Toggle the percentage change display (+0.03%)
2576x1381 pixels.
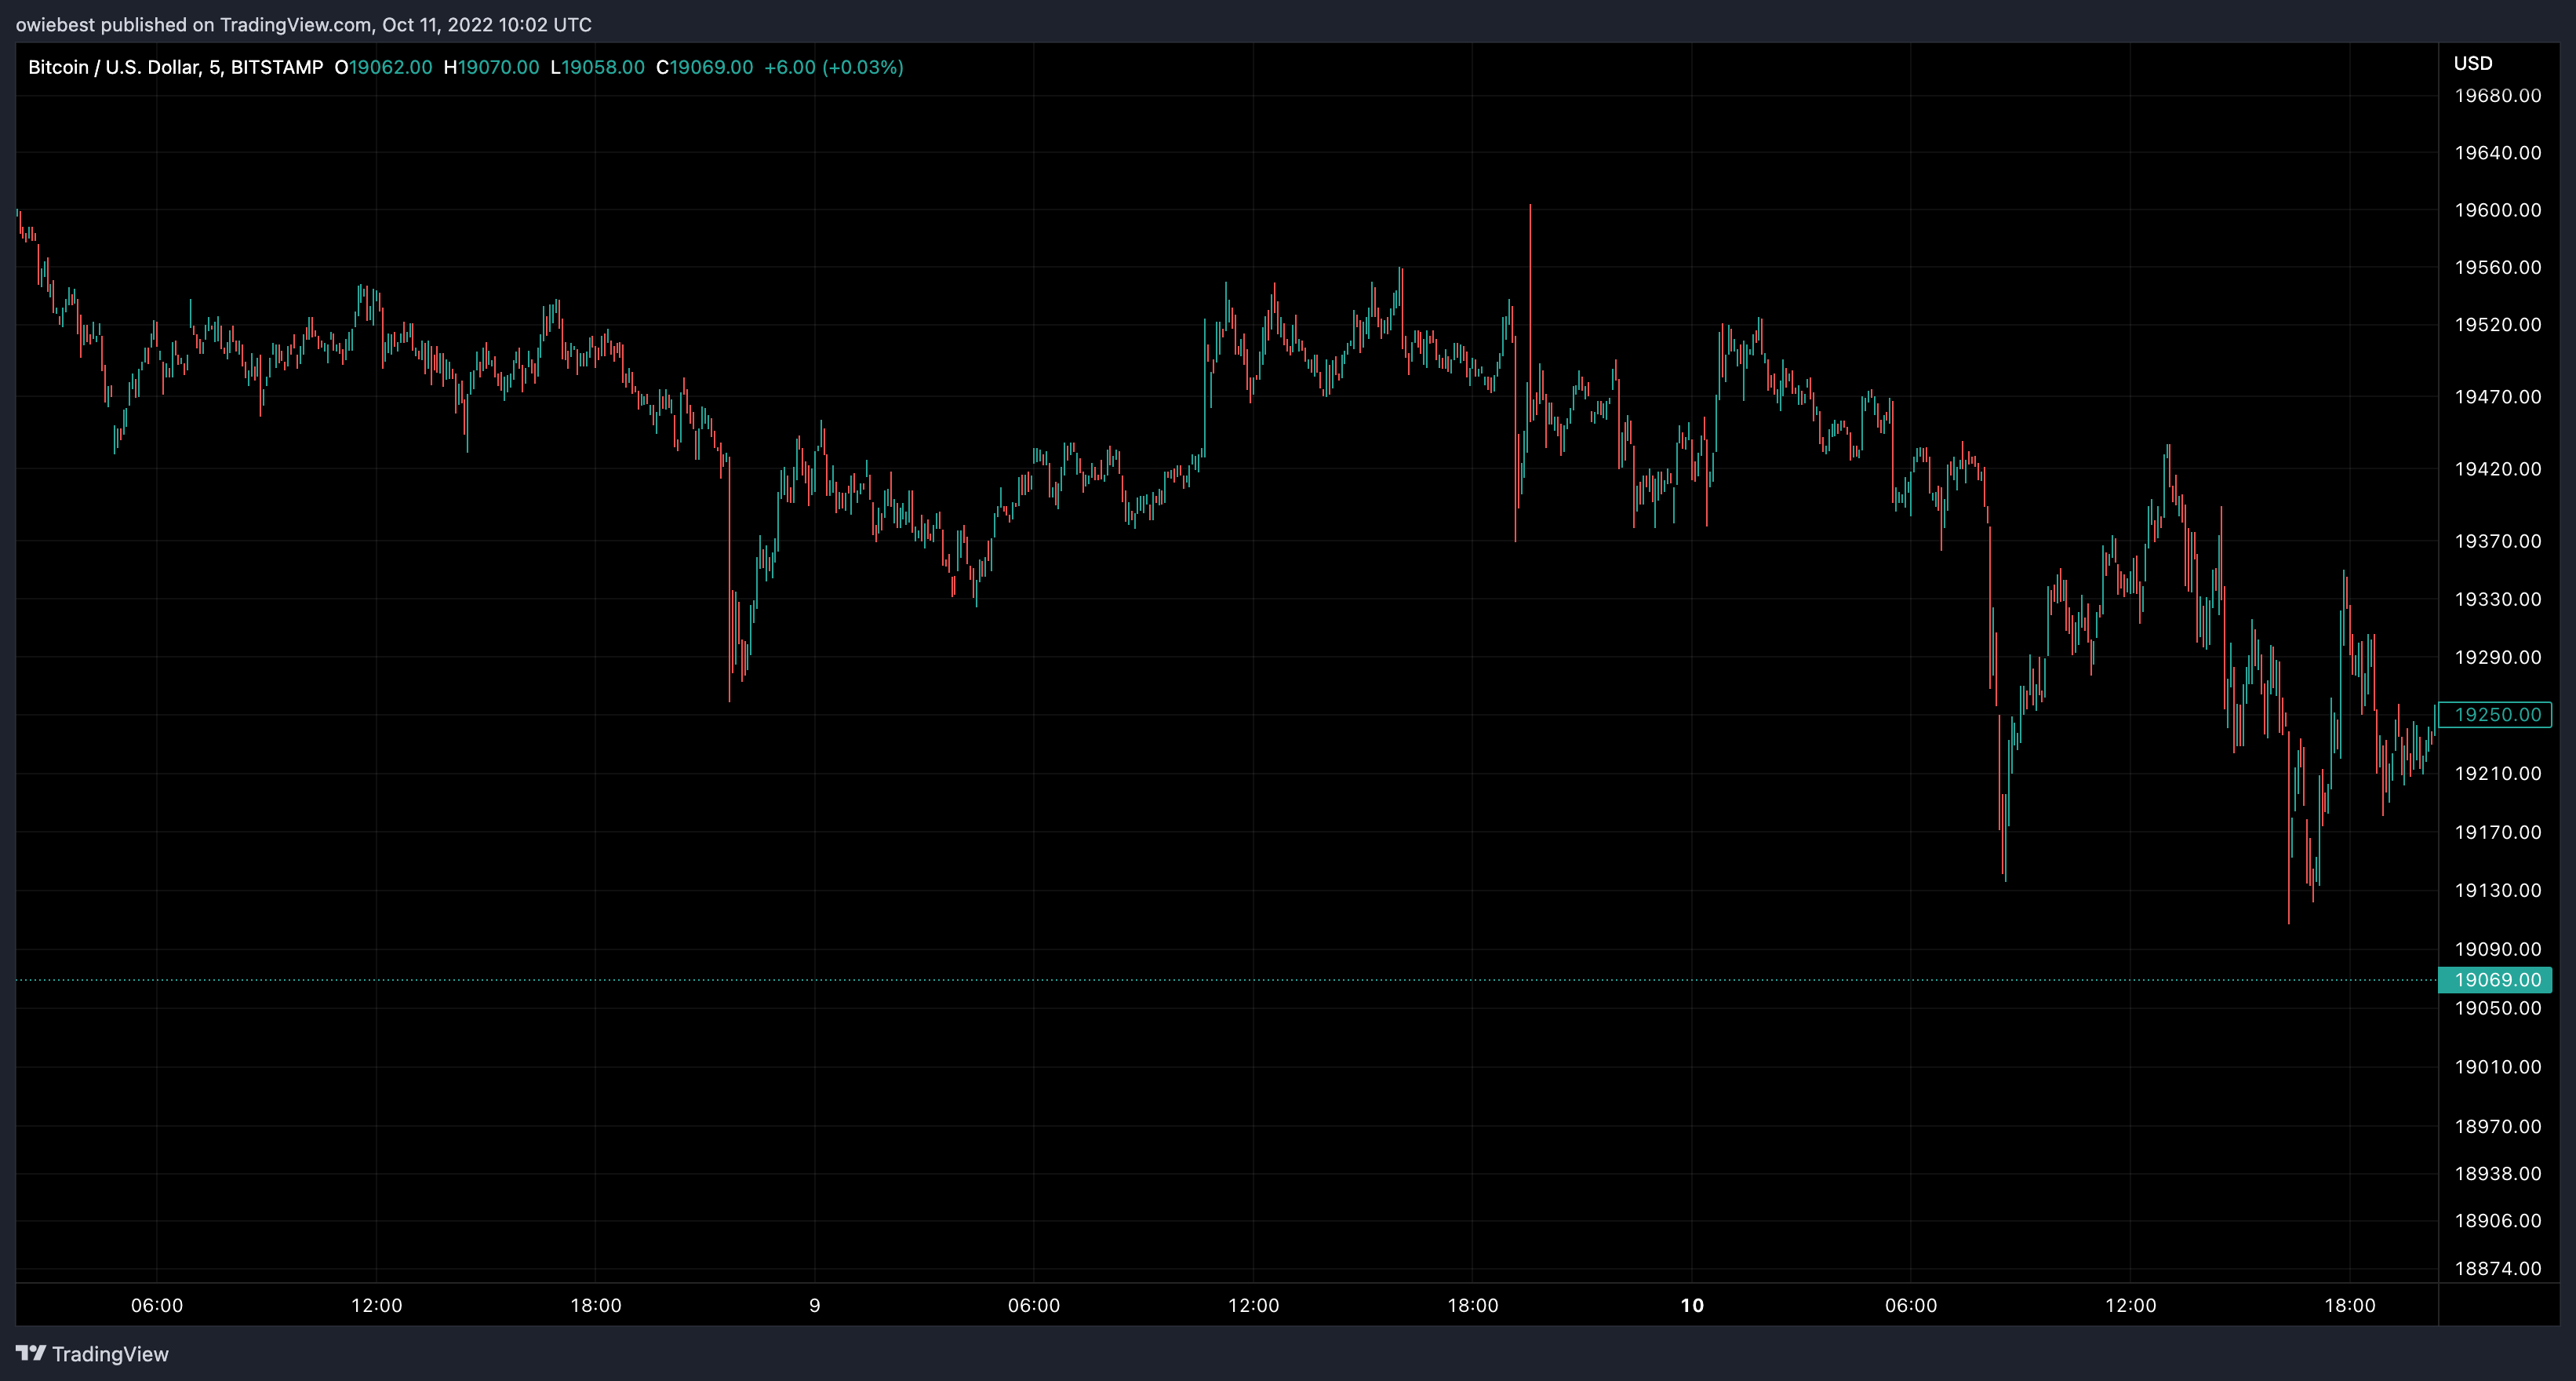[x=861, y=67]
